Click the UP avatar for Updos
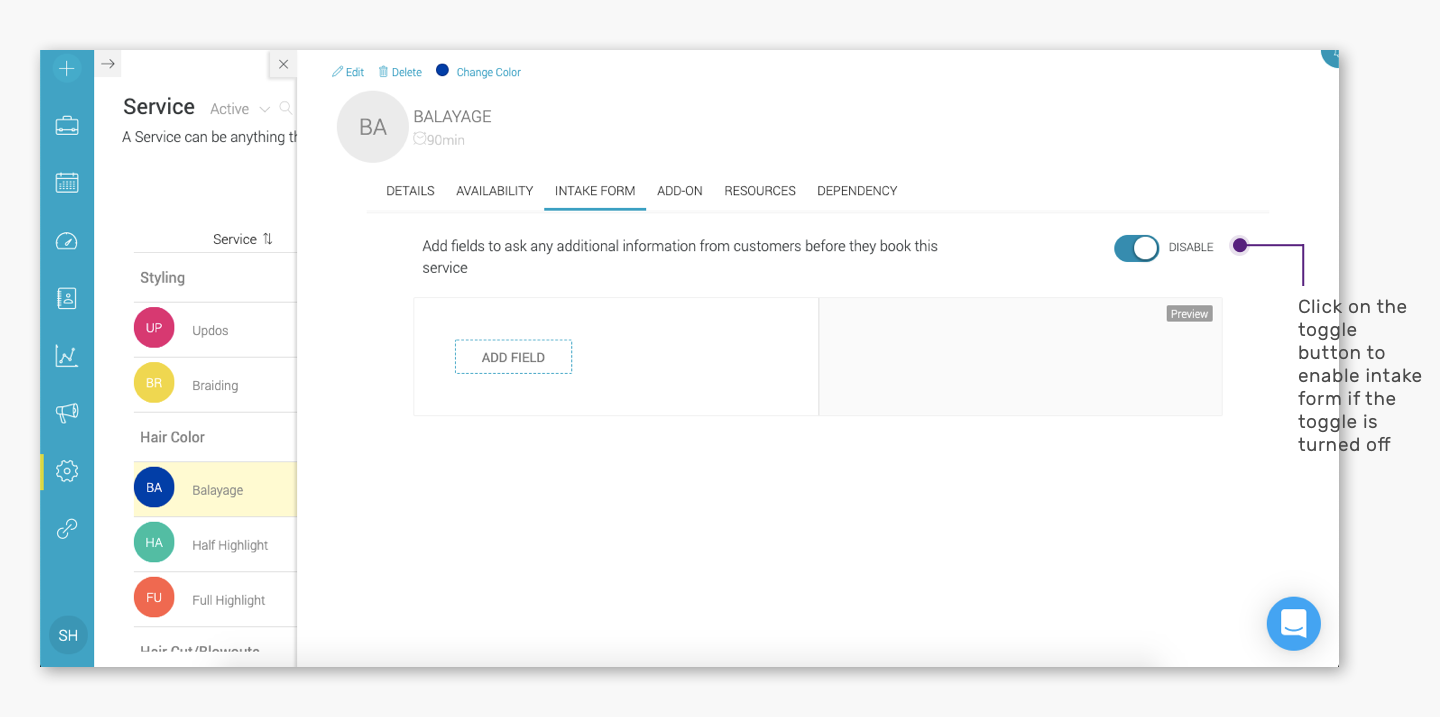1440x718 pixels. point(154,328)
